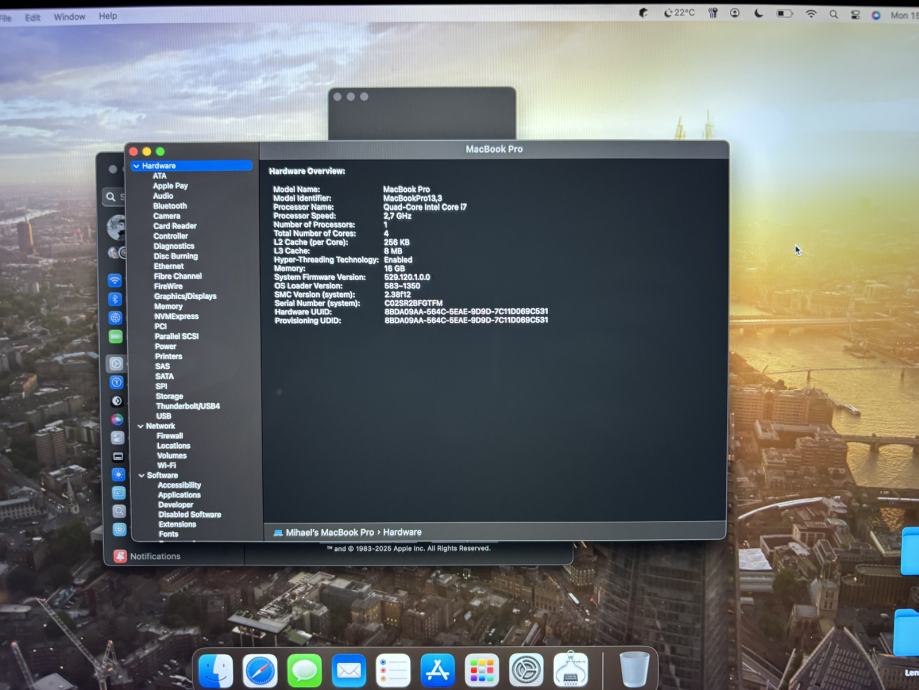
Task: Collapse the Software category chevron
Action: [141, 475]
